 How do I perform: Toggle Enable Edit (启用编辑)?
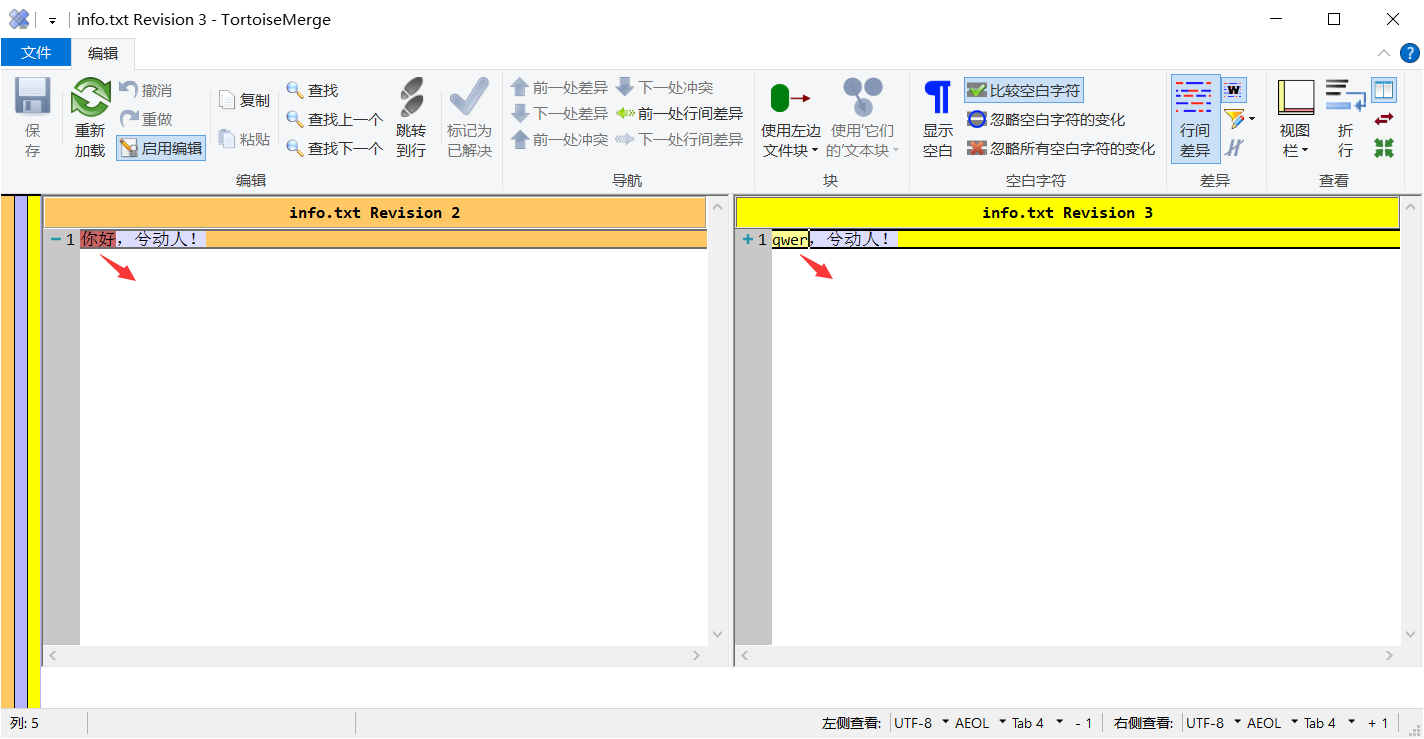(x=161, y=149)
